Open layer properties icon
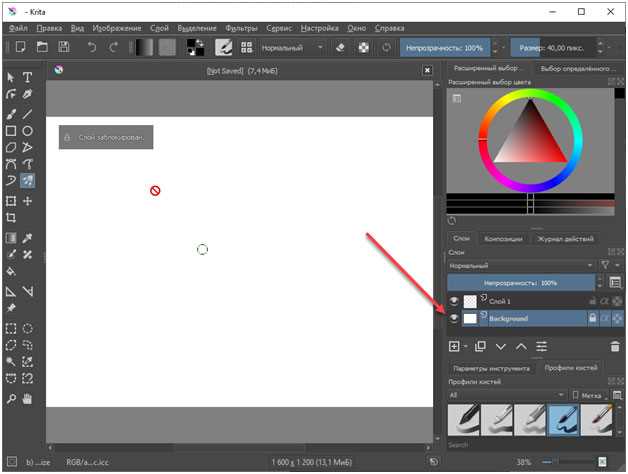The height and width of the screenshot is (474, 628). click(541, 346)
